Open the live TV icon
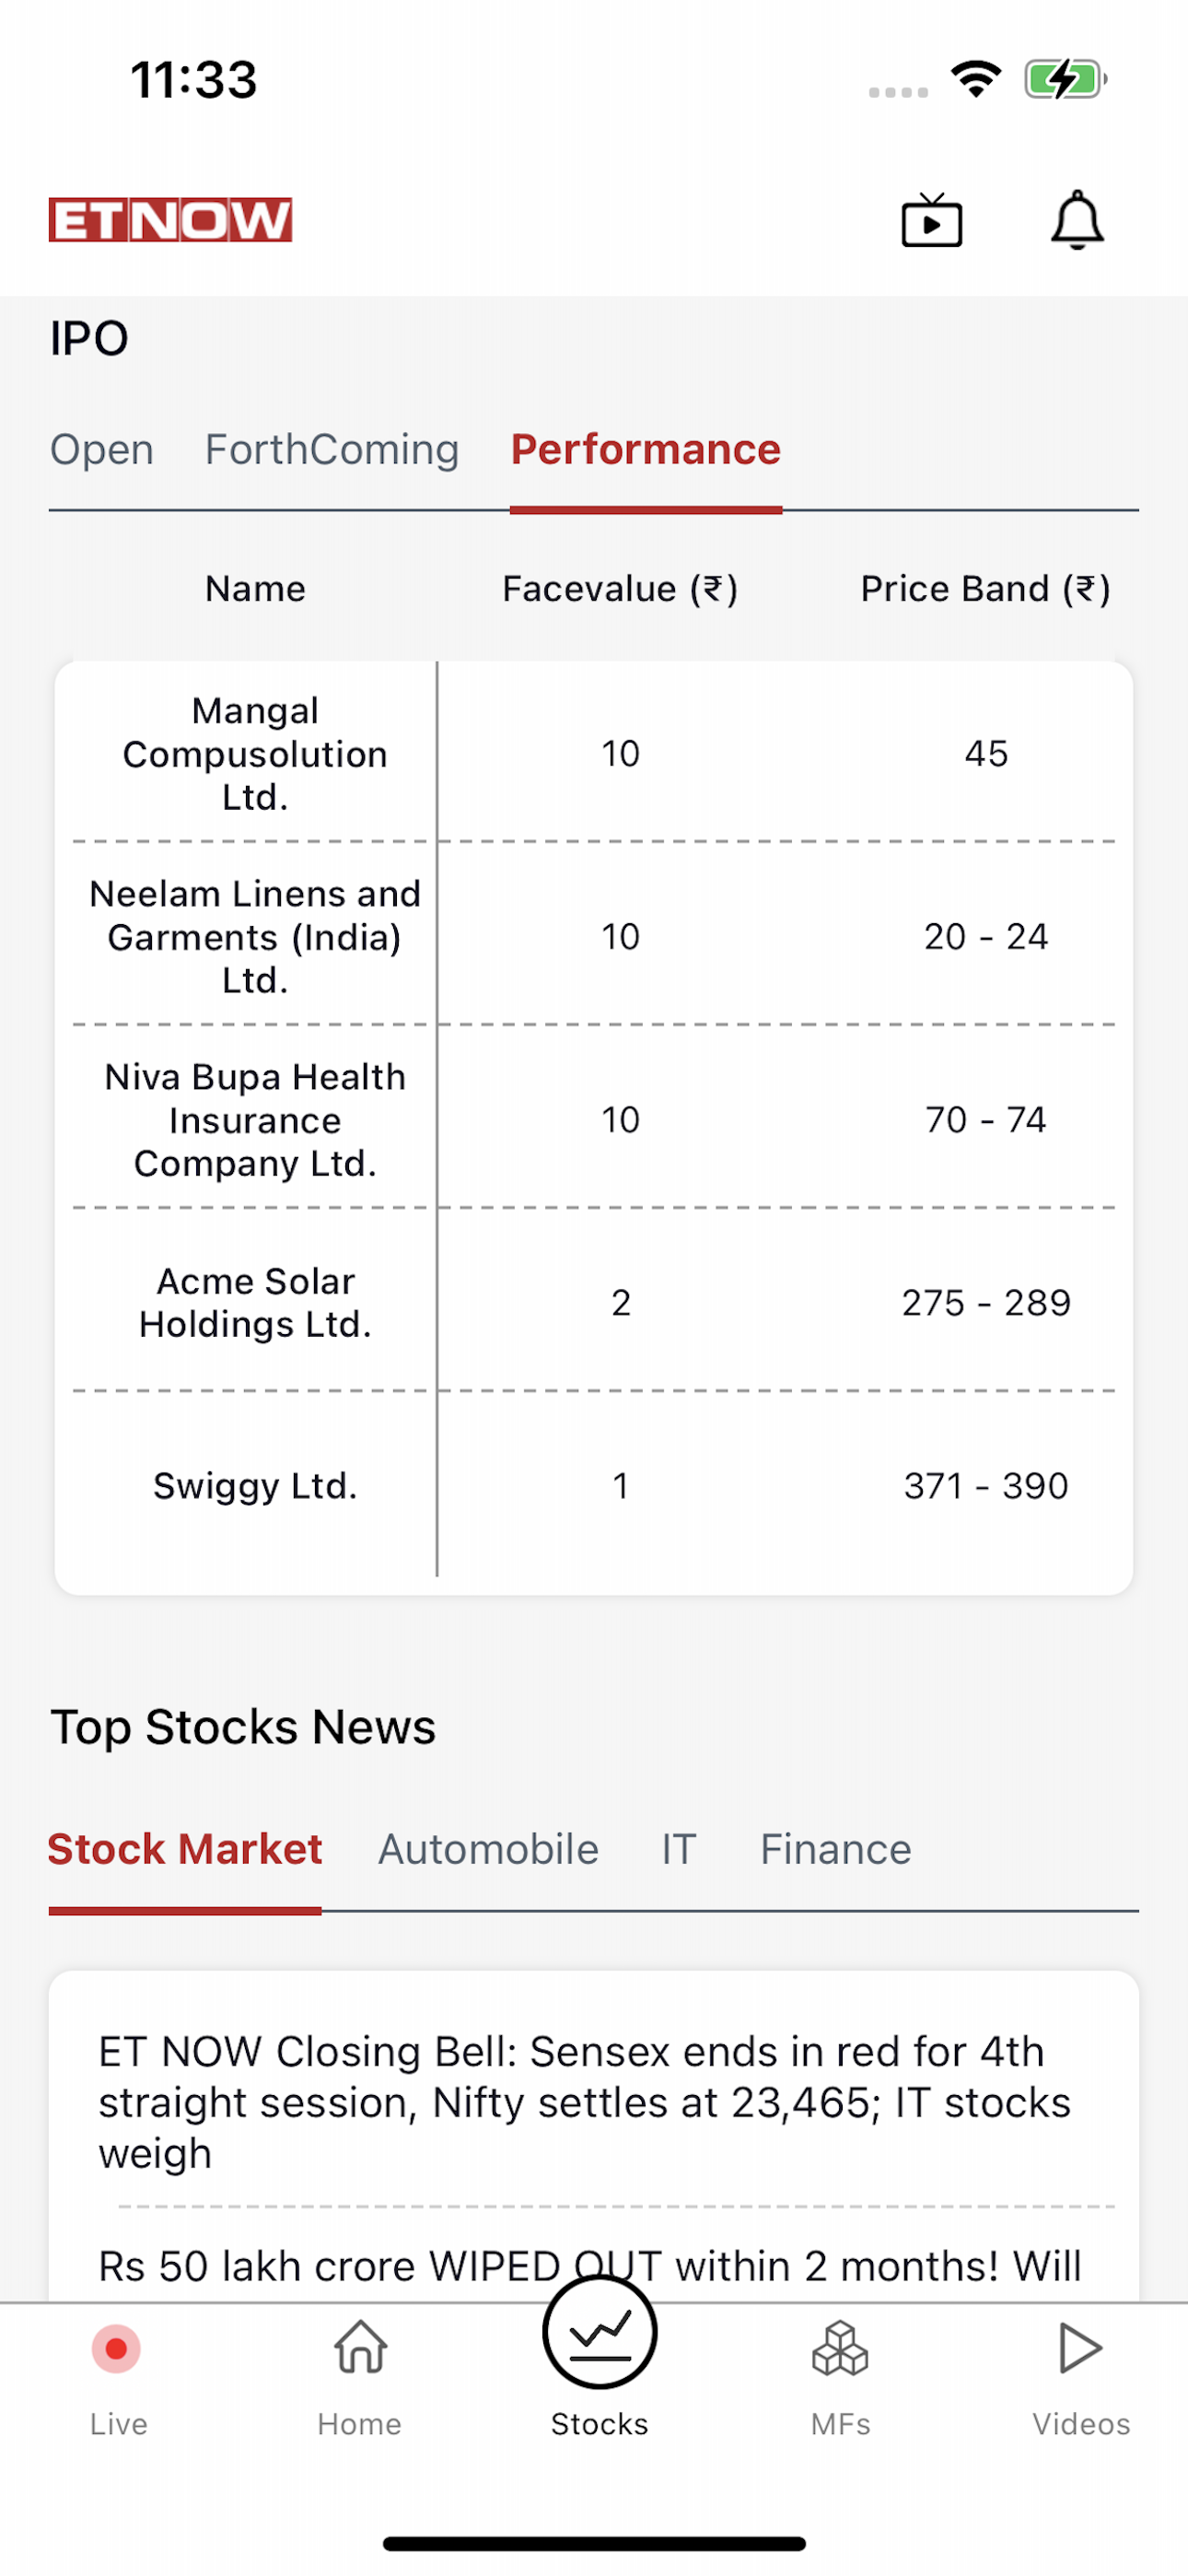The height and width of the screenshot is (2576, 1188). pyautogui.click(x=931, y=220)
